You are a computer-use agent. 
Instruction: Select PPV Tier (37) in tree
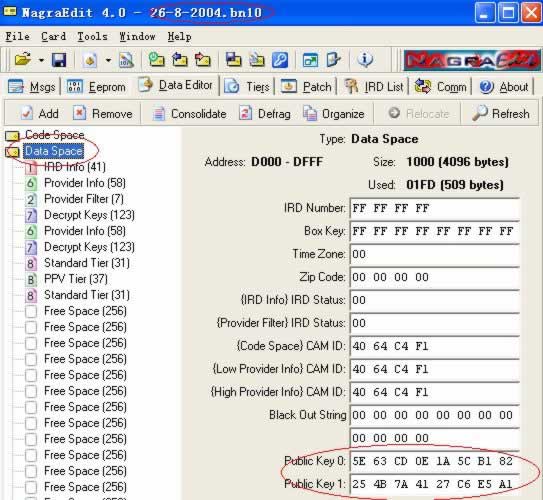tap(76, 279)
